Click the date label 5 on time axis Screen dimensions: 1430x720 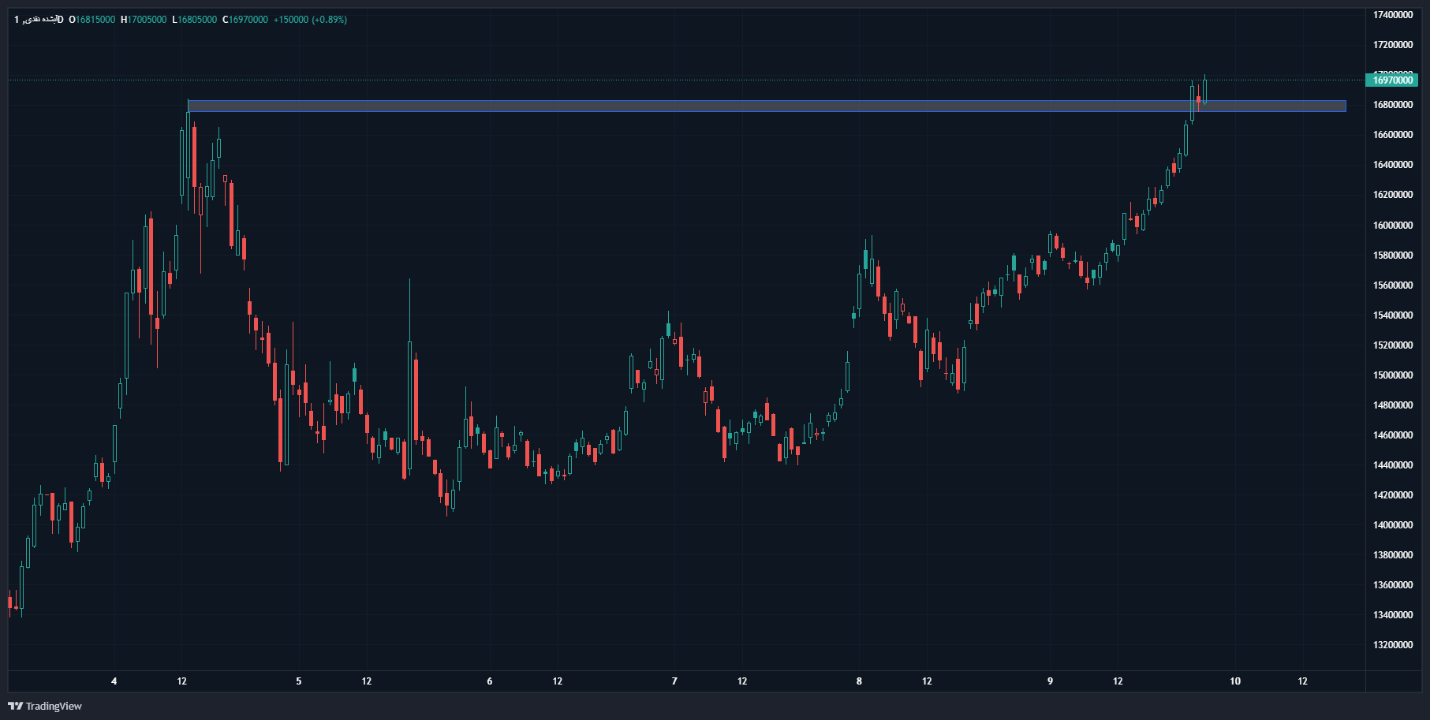coord(299,681)
